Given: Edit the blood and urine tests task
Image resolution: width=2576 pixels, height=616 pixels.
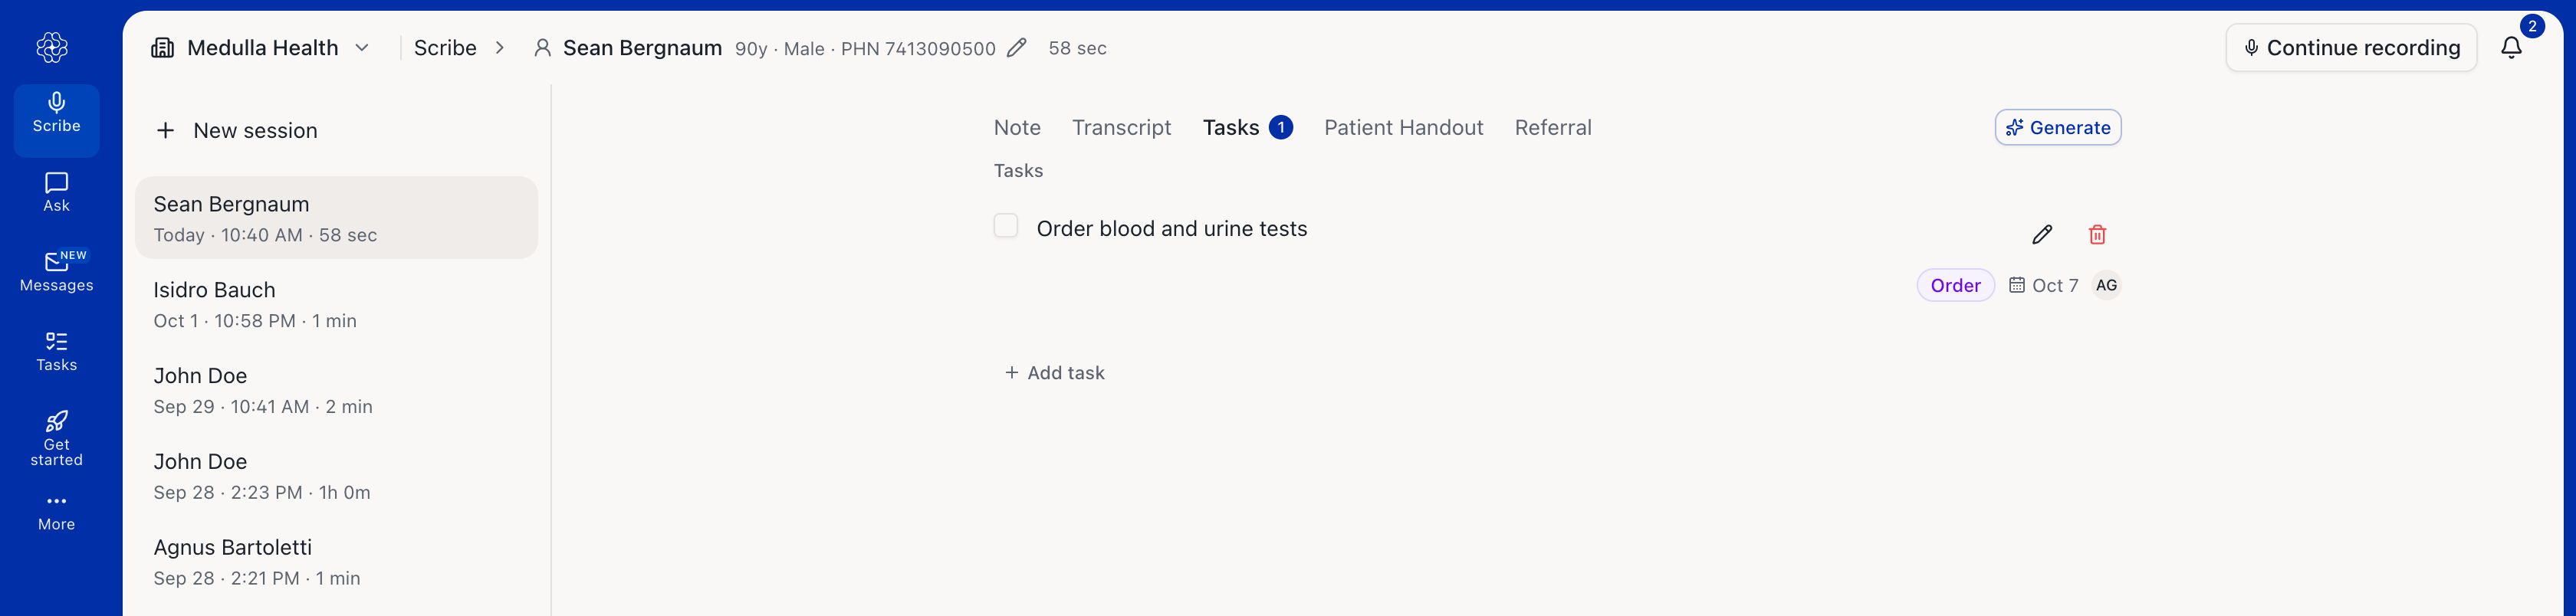Looking at the screenshot, I should pyautogui.click(x=2042, y=235).
